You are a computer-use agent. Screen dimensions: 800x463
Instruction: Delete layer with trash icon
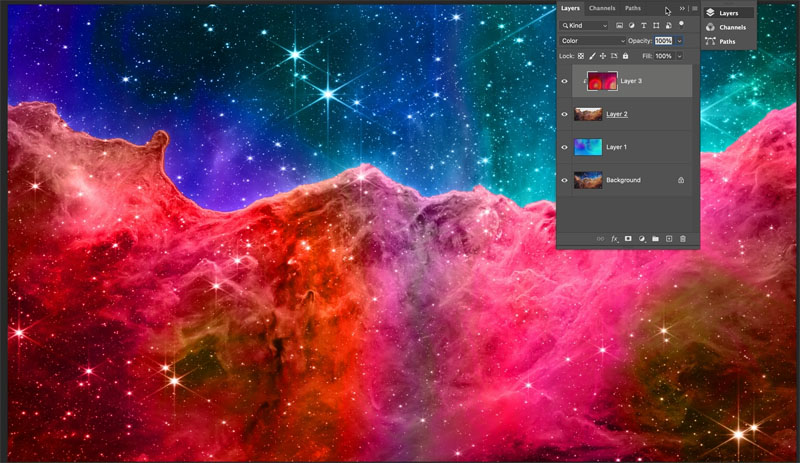pos(683,239)
